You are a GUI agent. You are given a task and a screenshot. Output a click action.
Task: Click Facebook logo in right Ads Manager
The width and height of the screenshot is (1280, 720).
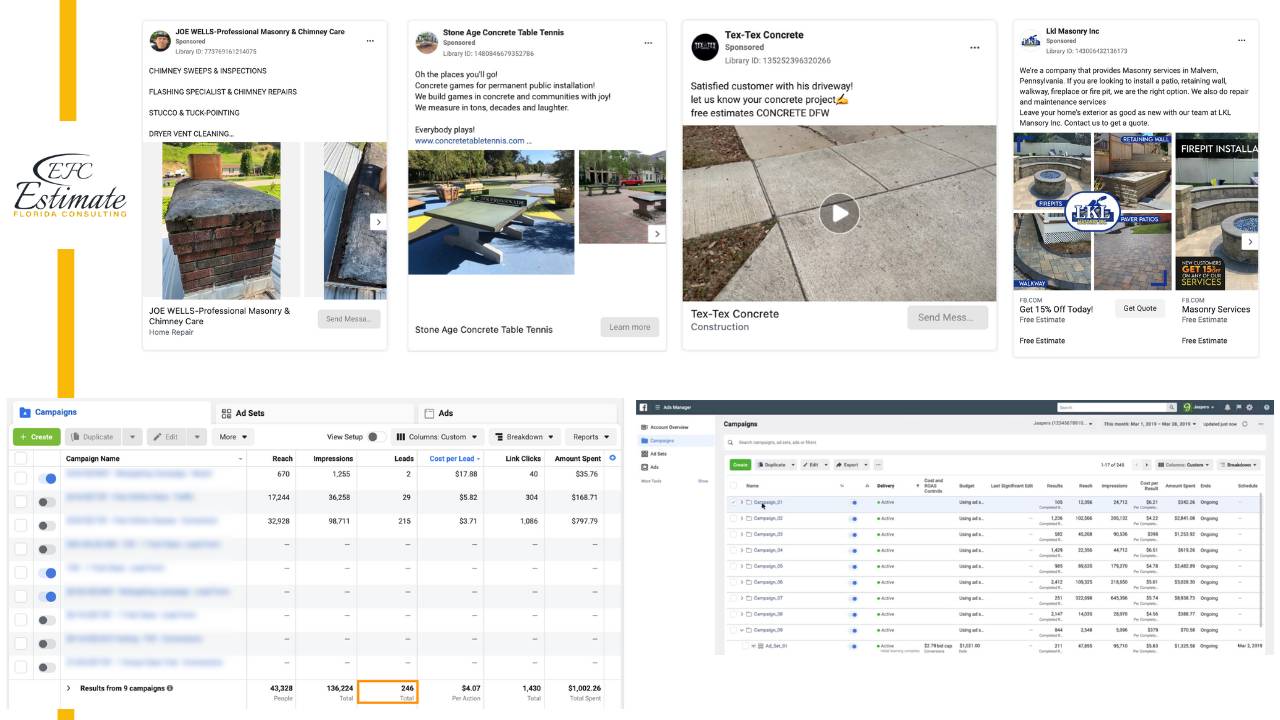click(643, 407)
